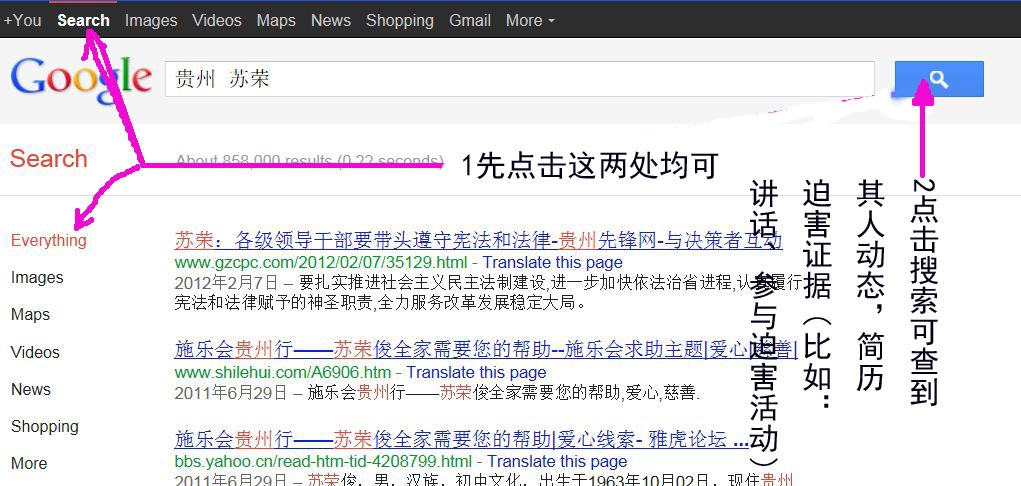This screenshot has width=1021, height=486.
Task: Open Gmail from the top bar
Action: [470, 20]
